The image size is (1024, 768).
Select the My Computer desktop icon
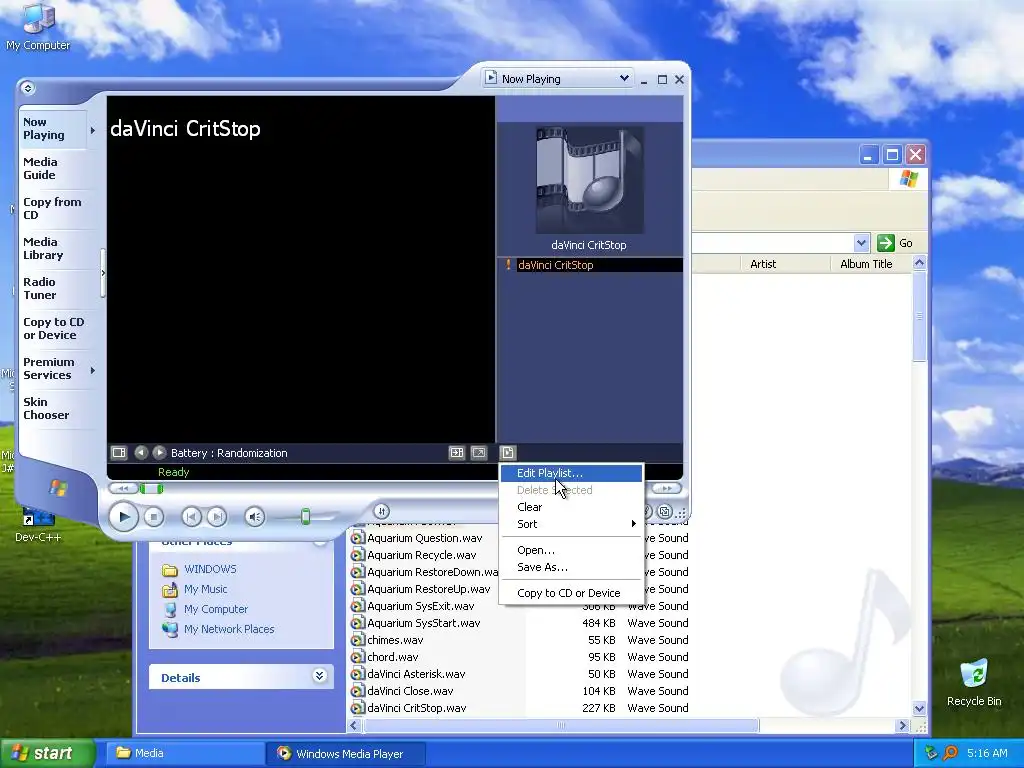tap(38, 27)
